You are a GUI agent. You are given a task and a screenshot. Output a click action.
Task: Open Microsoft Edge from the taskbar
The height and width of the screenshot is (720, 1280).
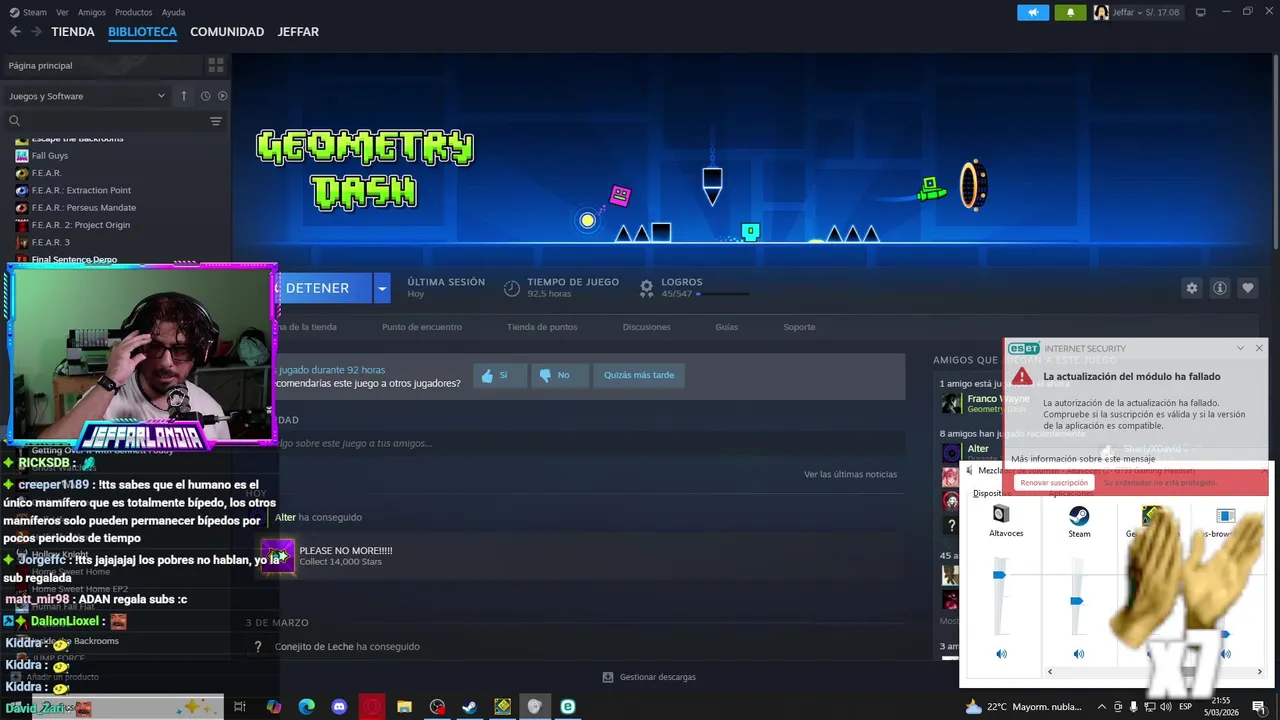click(307, 707)
